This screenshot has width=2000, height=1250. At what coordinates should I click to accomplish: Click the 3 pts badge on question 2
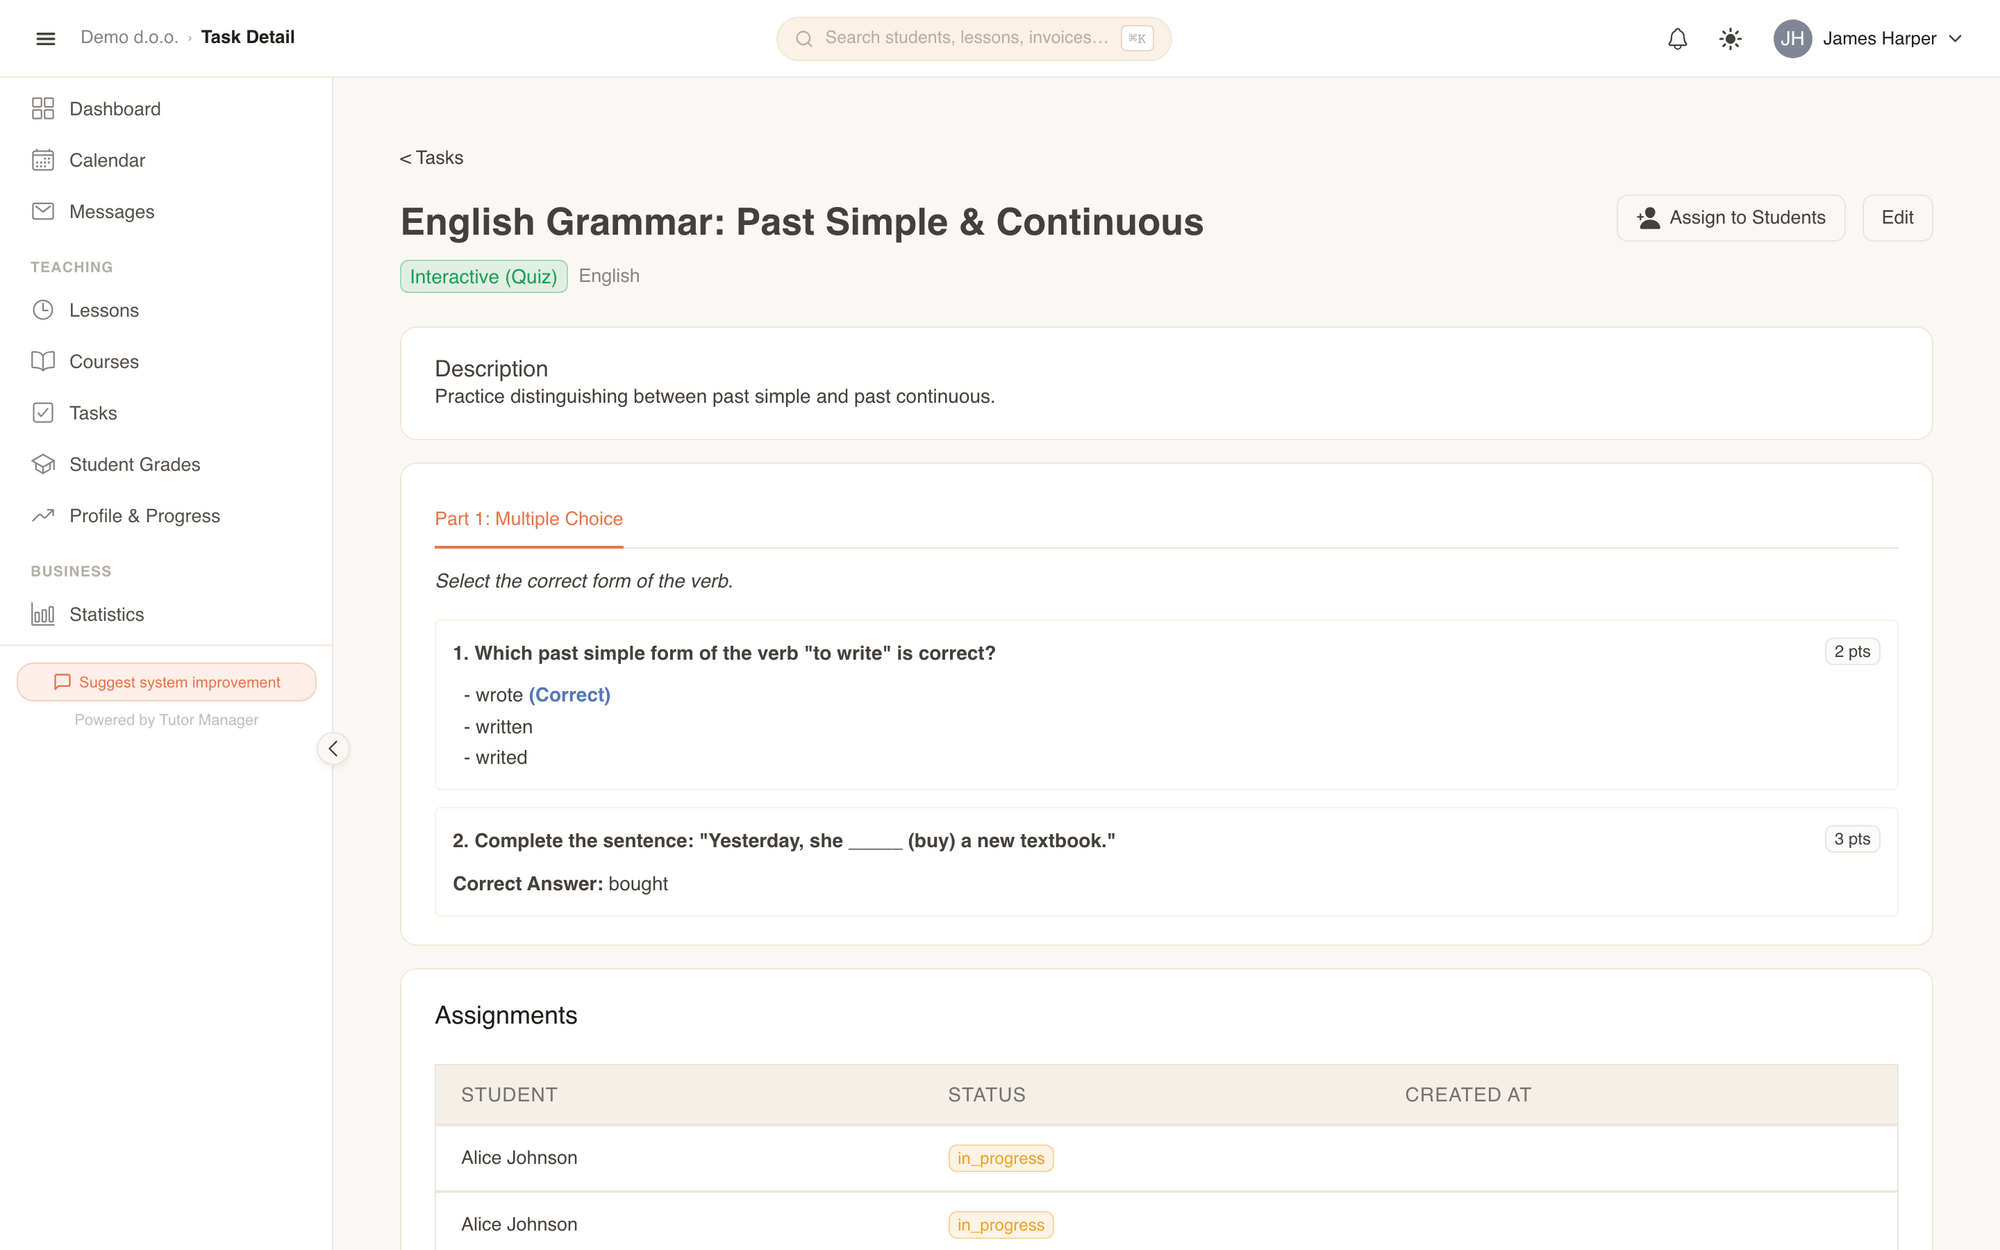1852,839
